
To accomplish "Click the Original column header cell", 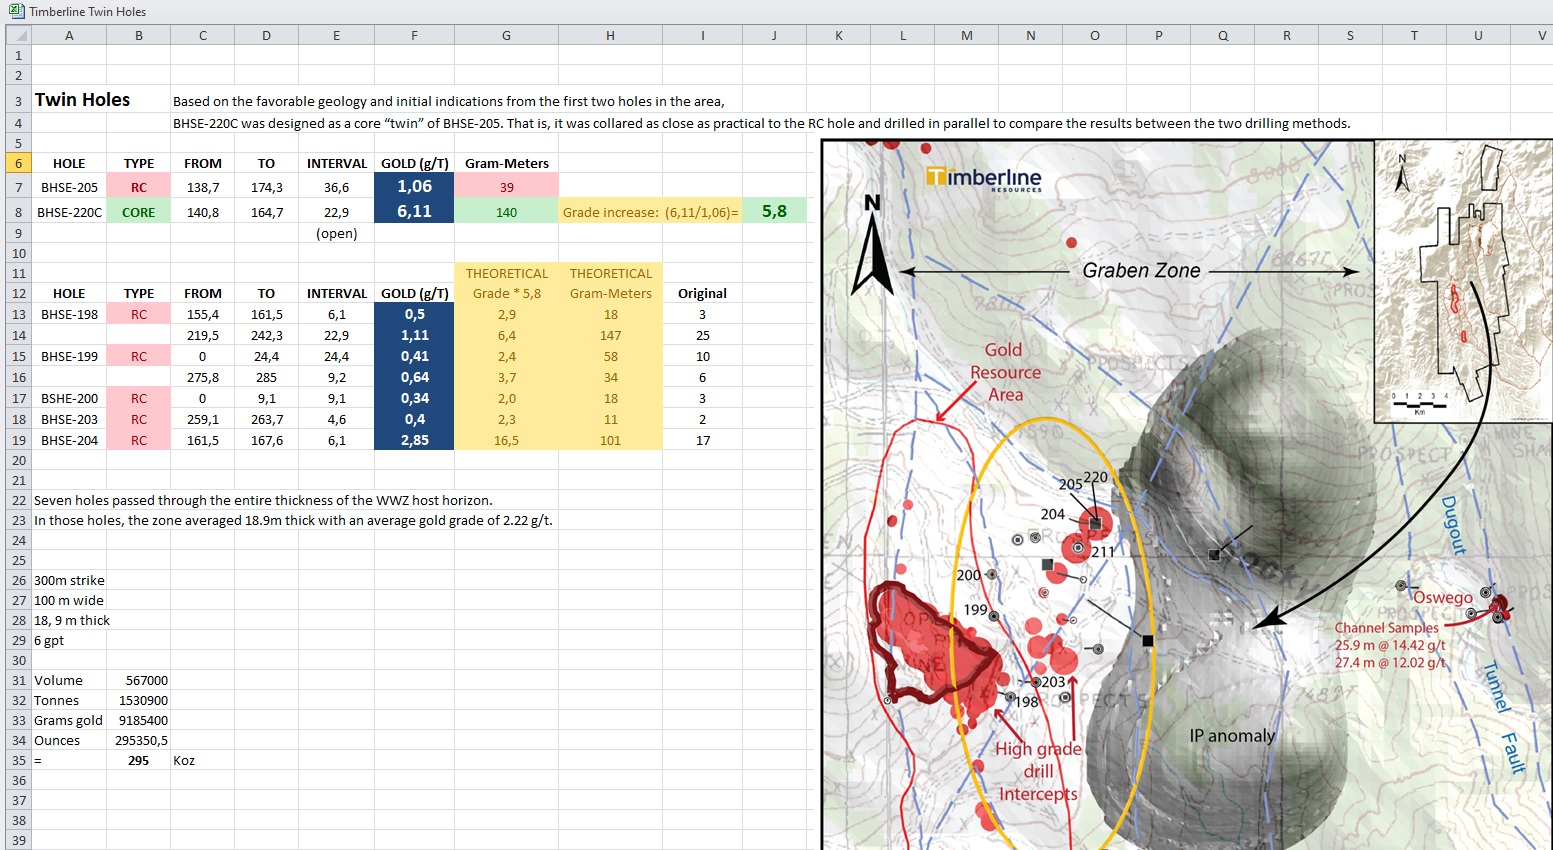I will 702,293.
